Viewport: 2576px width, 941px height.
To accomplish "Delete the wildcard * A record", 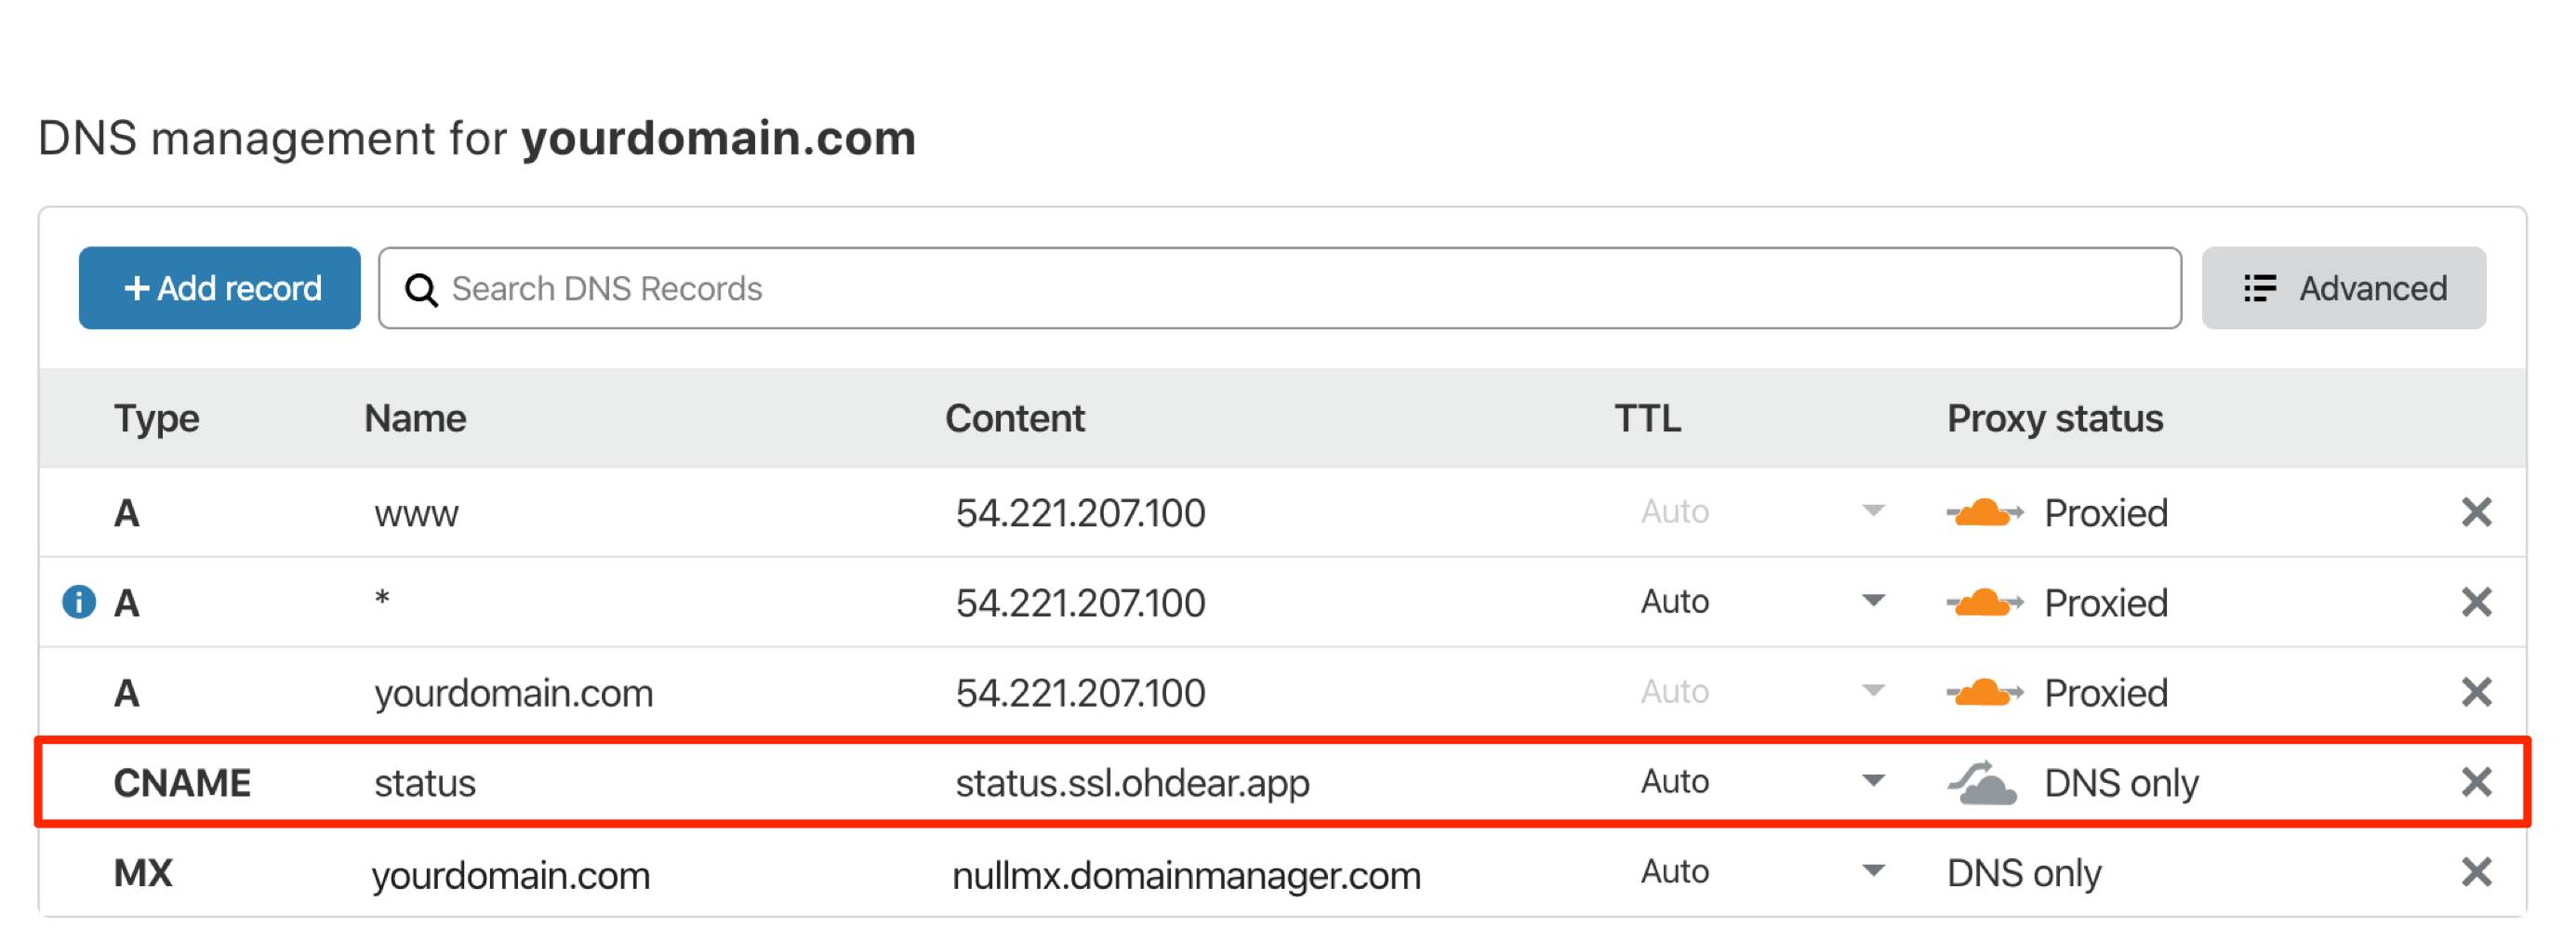I will [x=2476, y=603].
